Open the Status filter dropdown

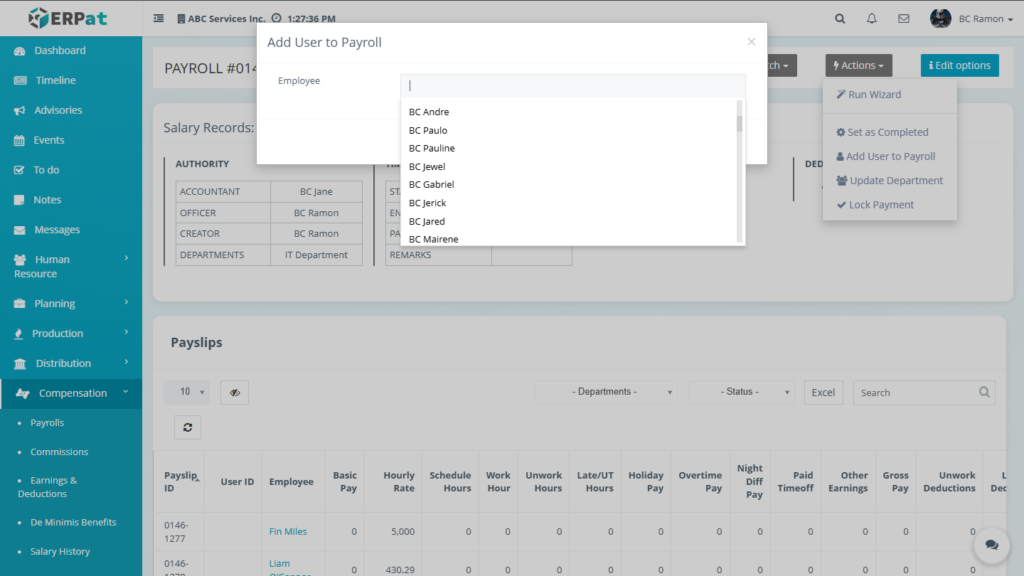click(x=741, y=392)
